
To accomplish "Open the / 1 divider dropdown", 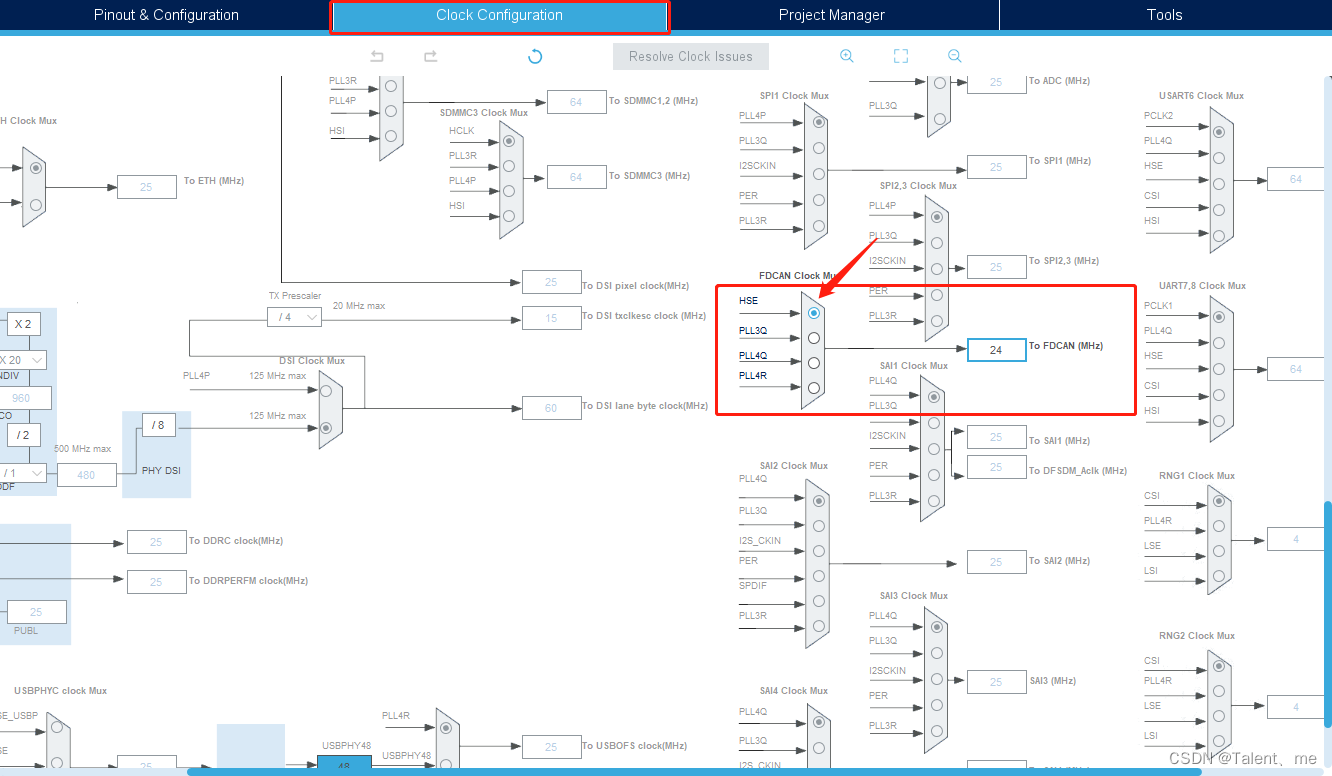I will [22, 473].
